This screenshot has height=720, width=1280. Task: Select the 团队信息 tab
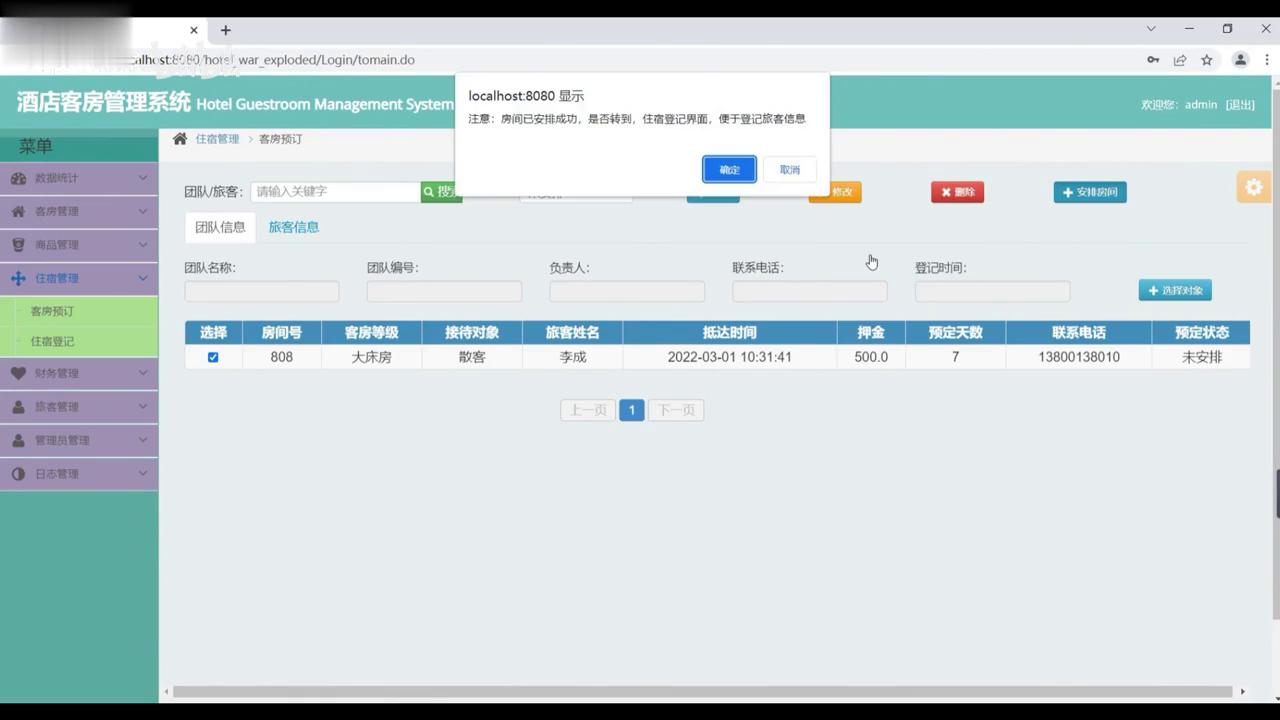coord(219,227)
